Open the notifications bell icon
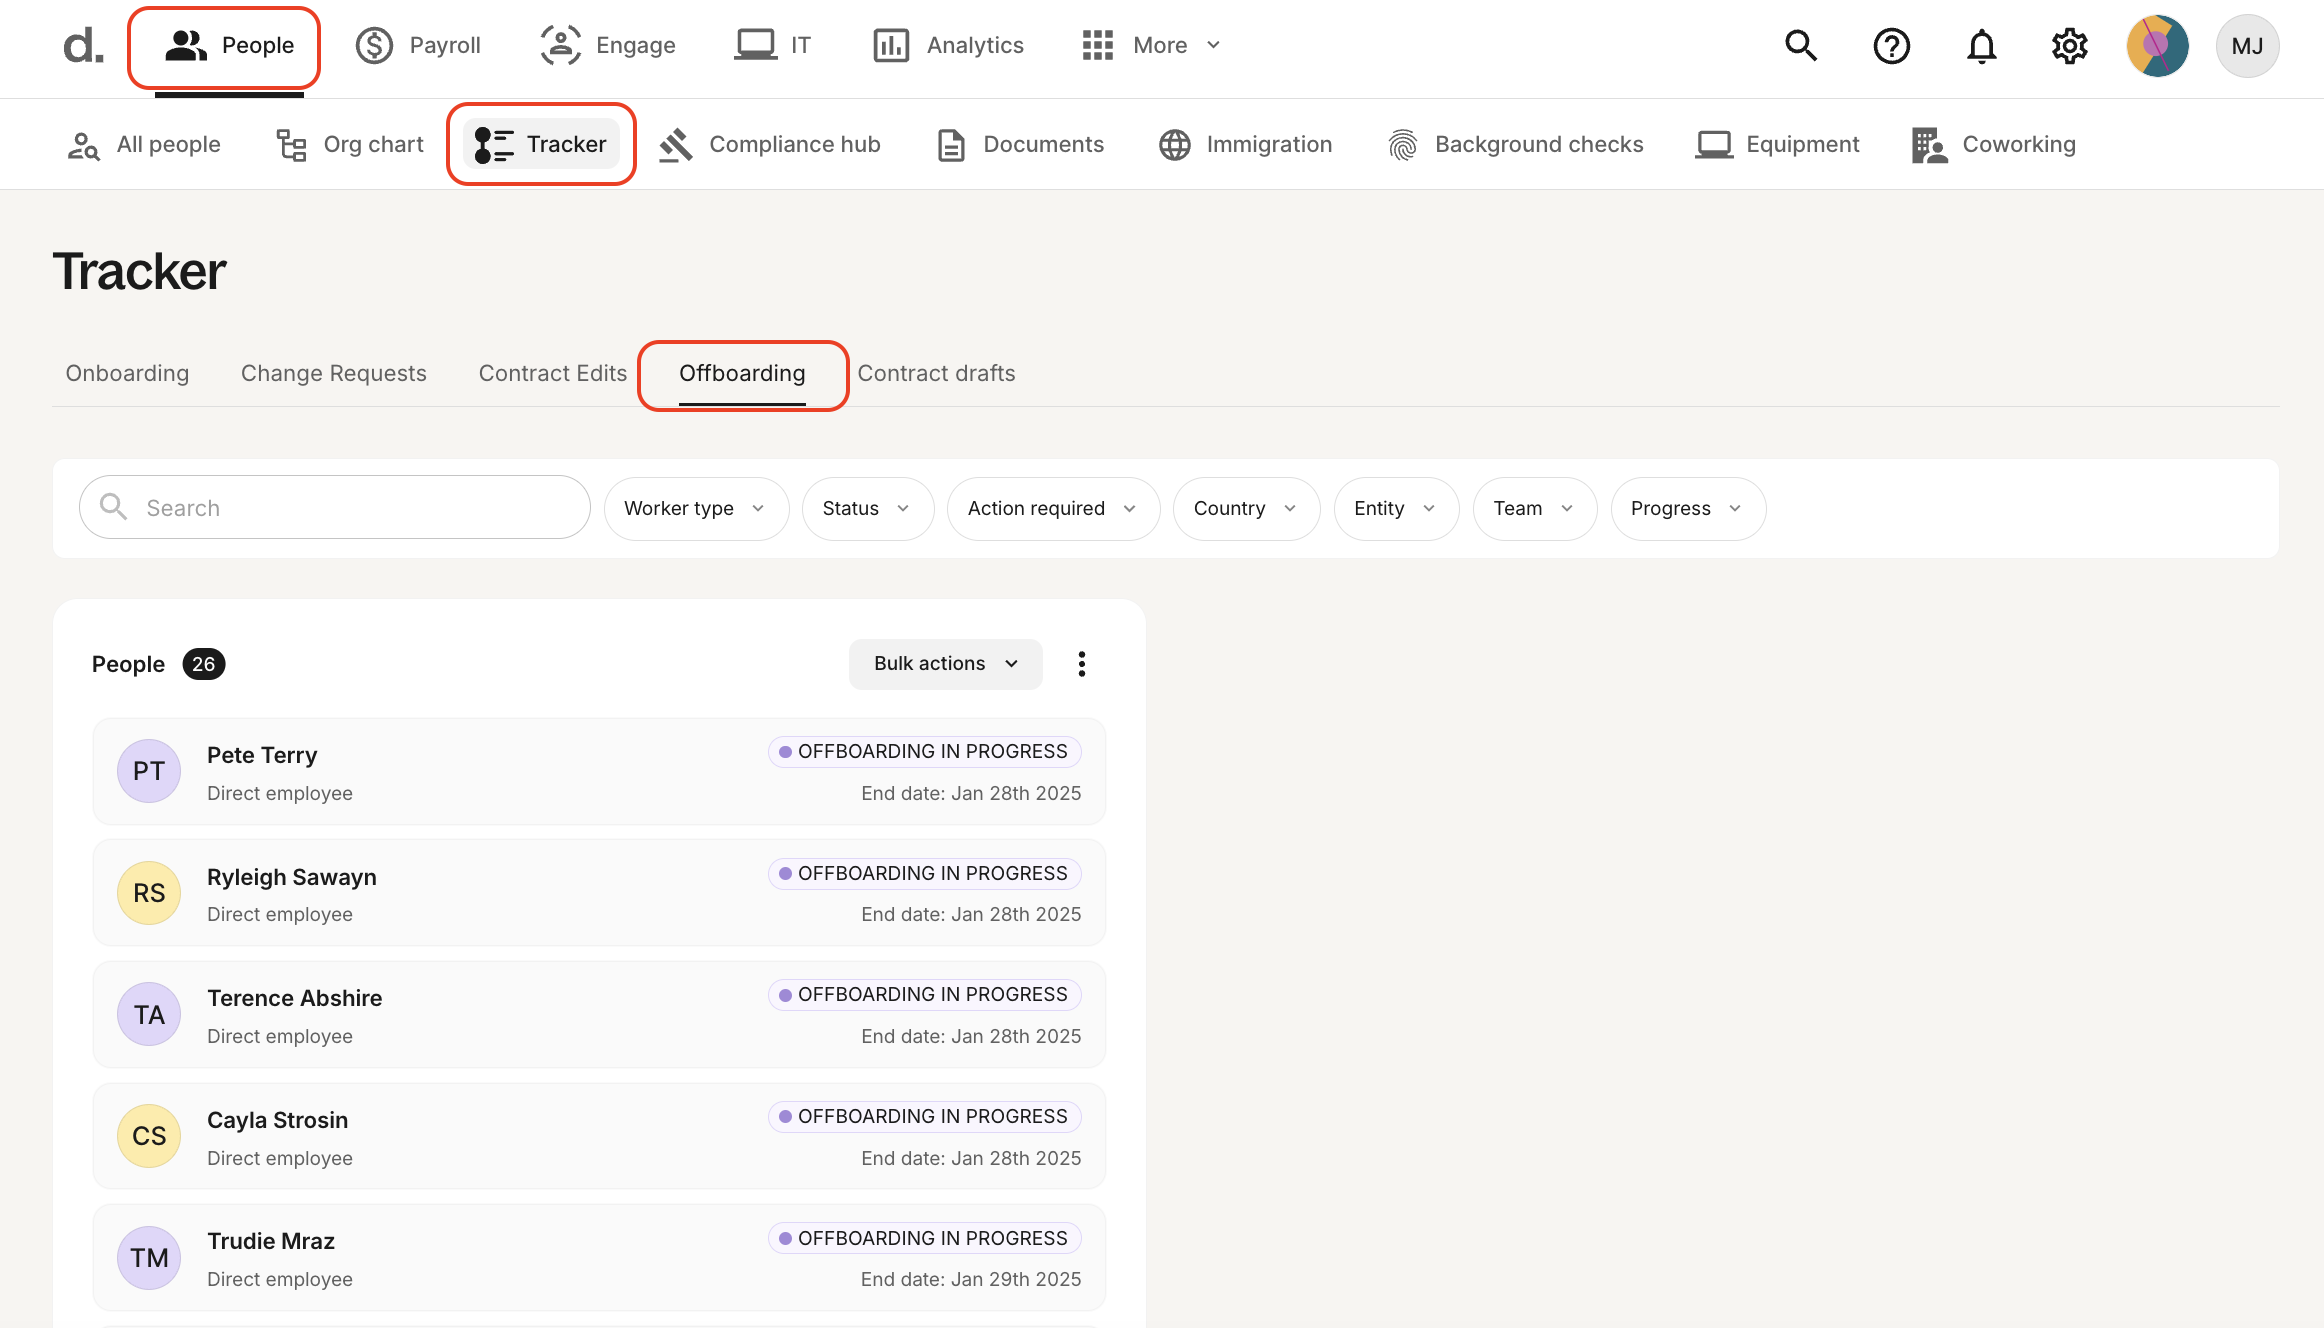 pos(1981,45)
